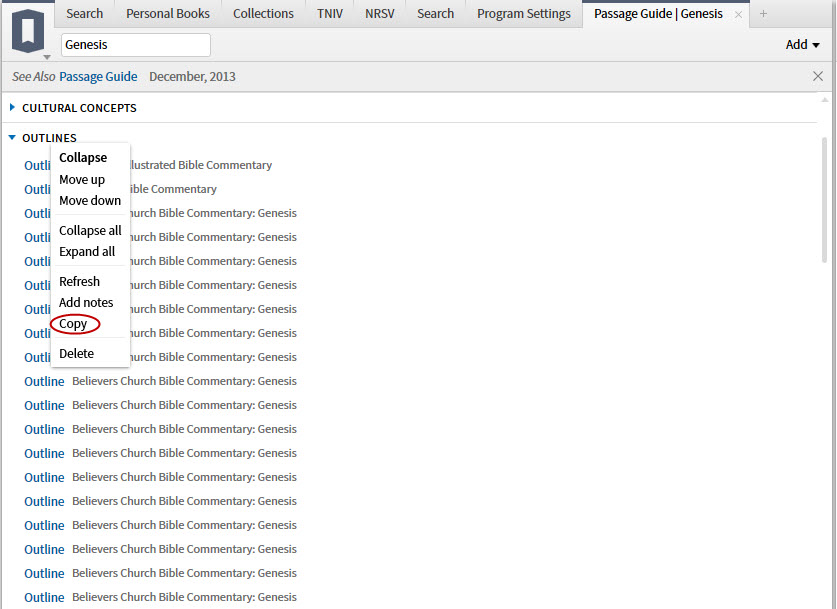Image resolution: width=837 pixels, height=609 pixels.
Task: Expand the Cultural Concepts section
Action: click(x=12, y=108)
